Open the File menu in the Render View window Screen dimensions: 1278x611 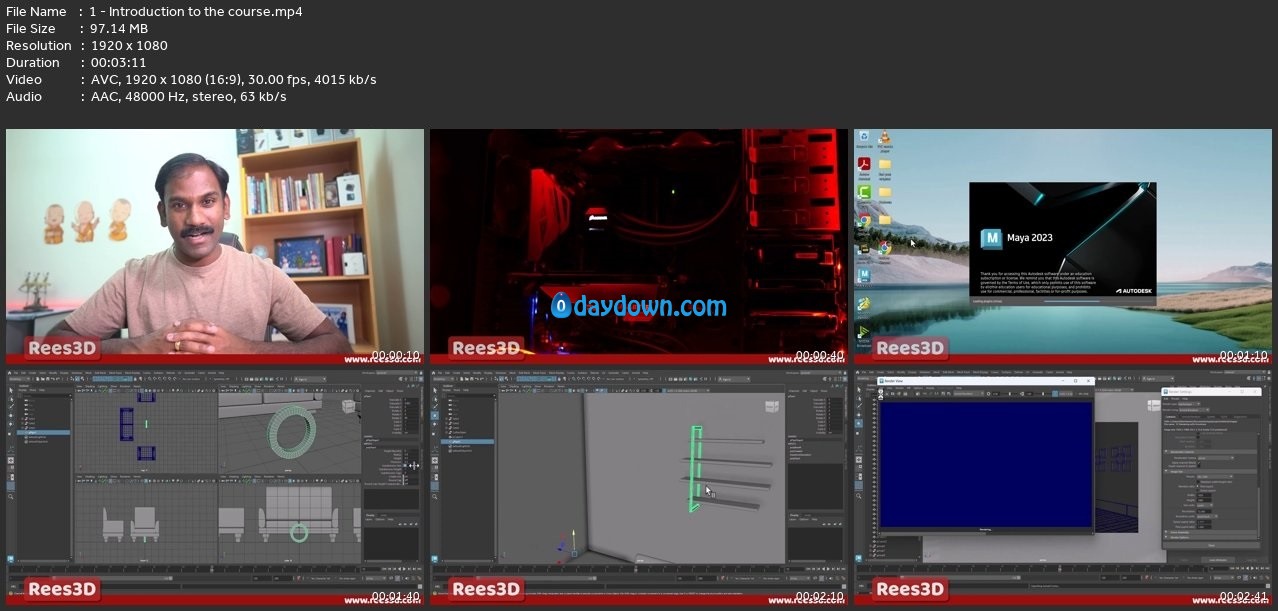coord(882,387)
